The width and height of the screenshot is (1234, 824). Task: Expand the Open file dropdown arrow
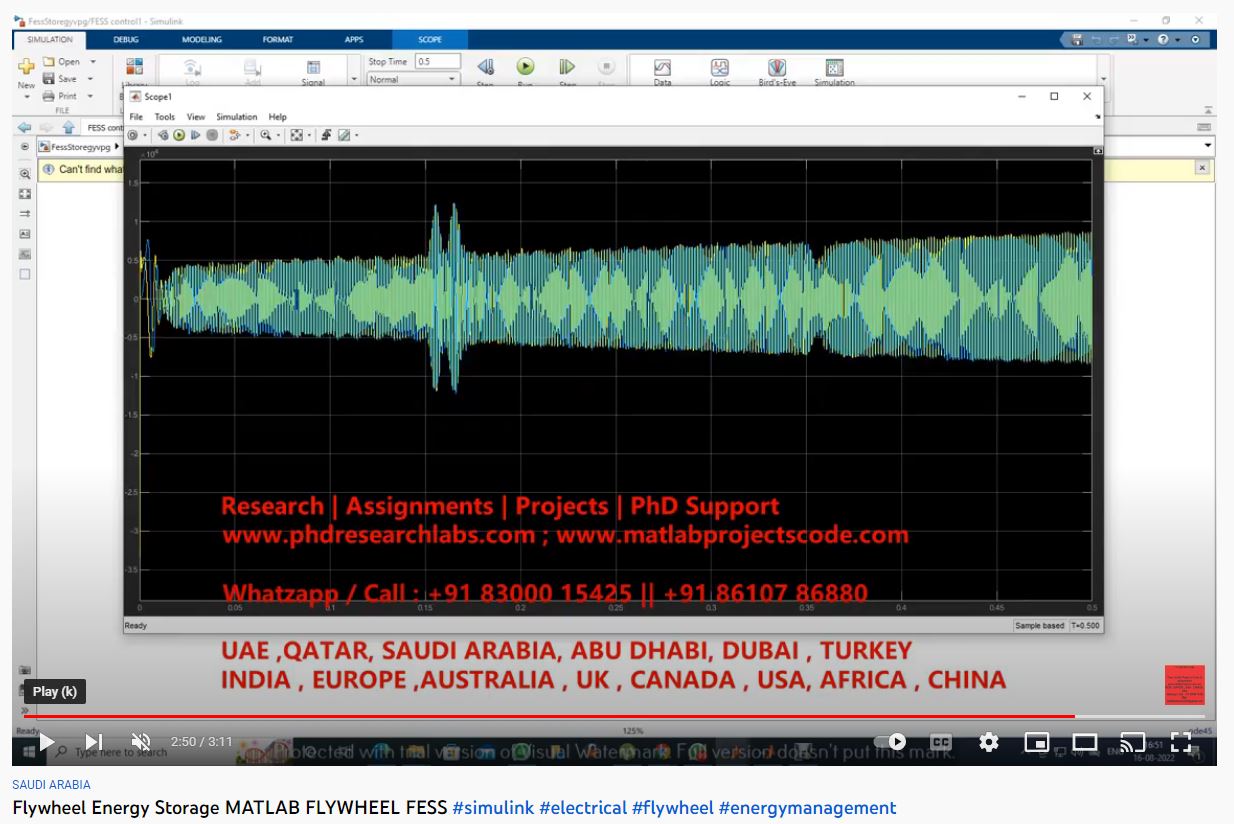pyautogui.click(x=93, y=62)
